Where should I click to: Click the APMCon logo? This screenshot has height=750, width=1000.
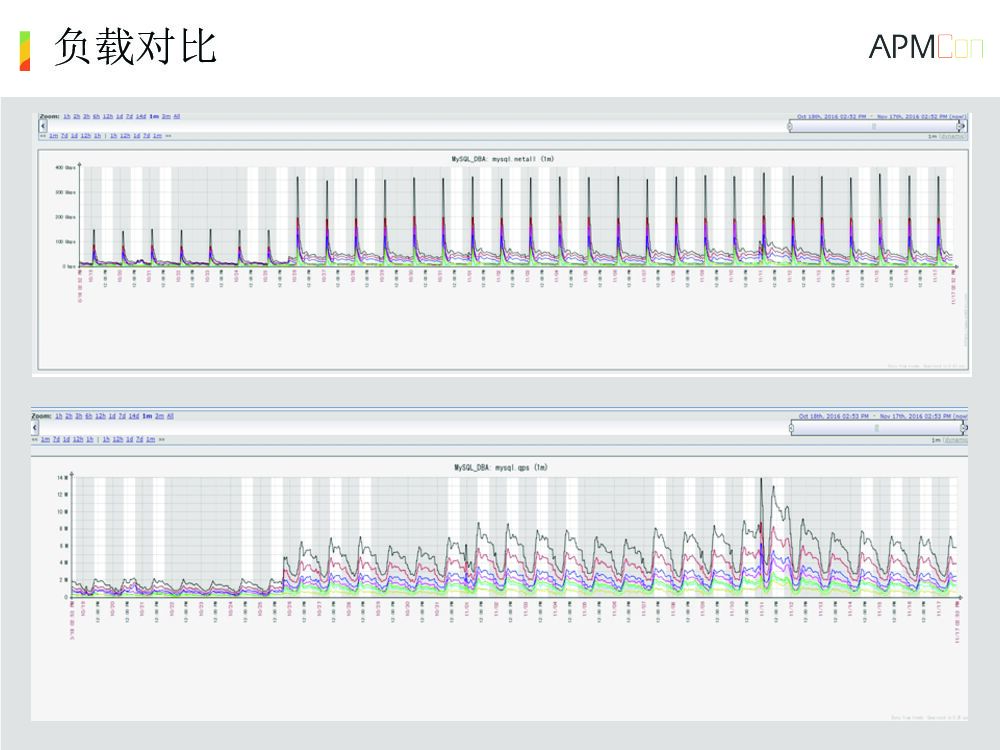pyautogui.click(x=925, y=47)
